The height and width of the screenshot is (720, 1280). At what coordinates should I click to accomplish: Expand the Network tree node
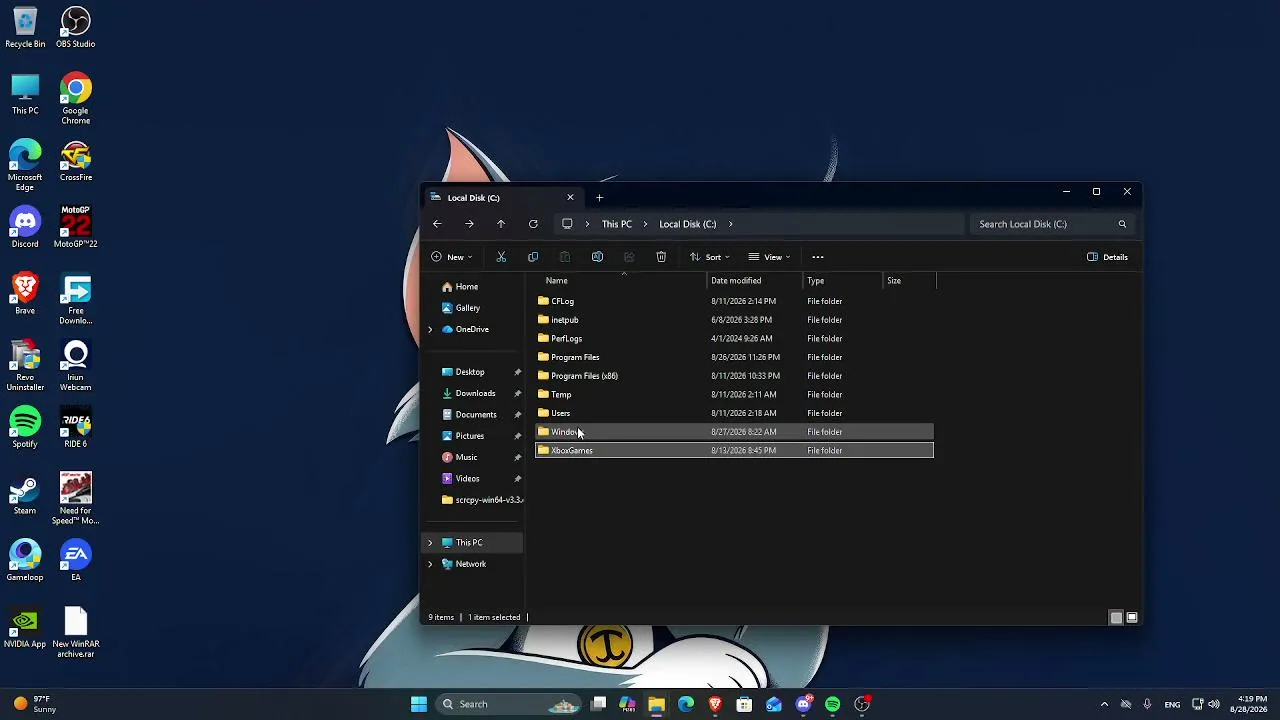(431, 564)
